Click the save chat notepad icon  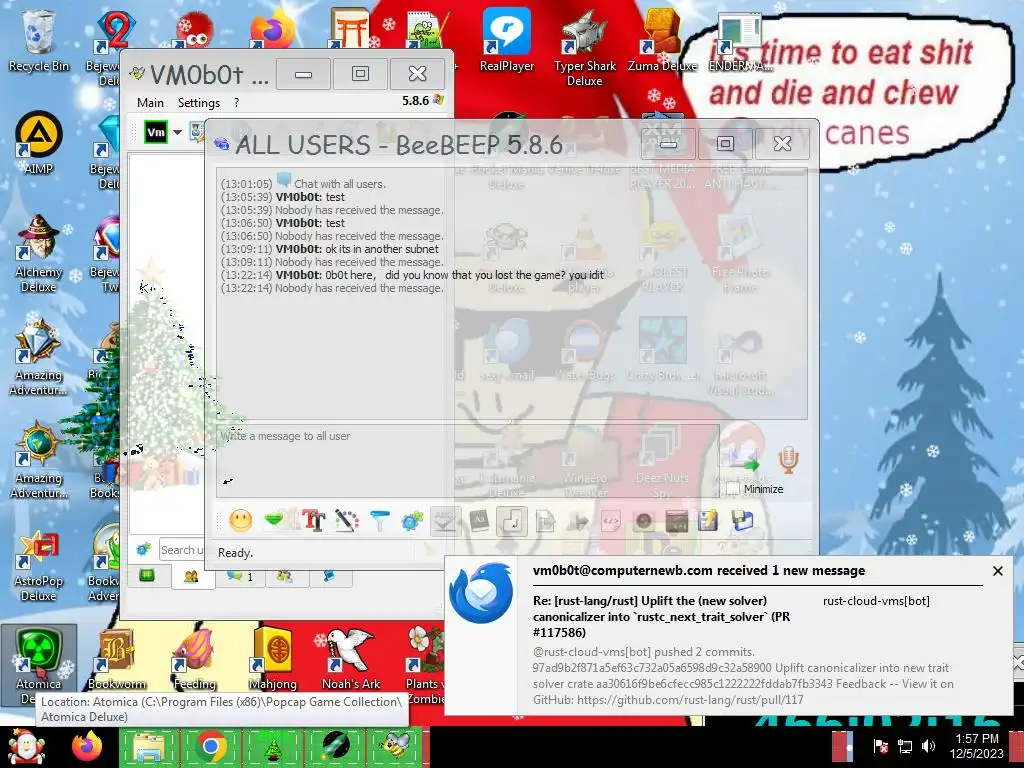(x=709, y=520)
